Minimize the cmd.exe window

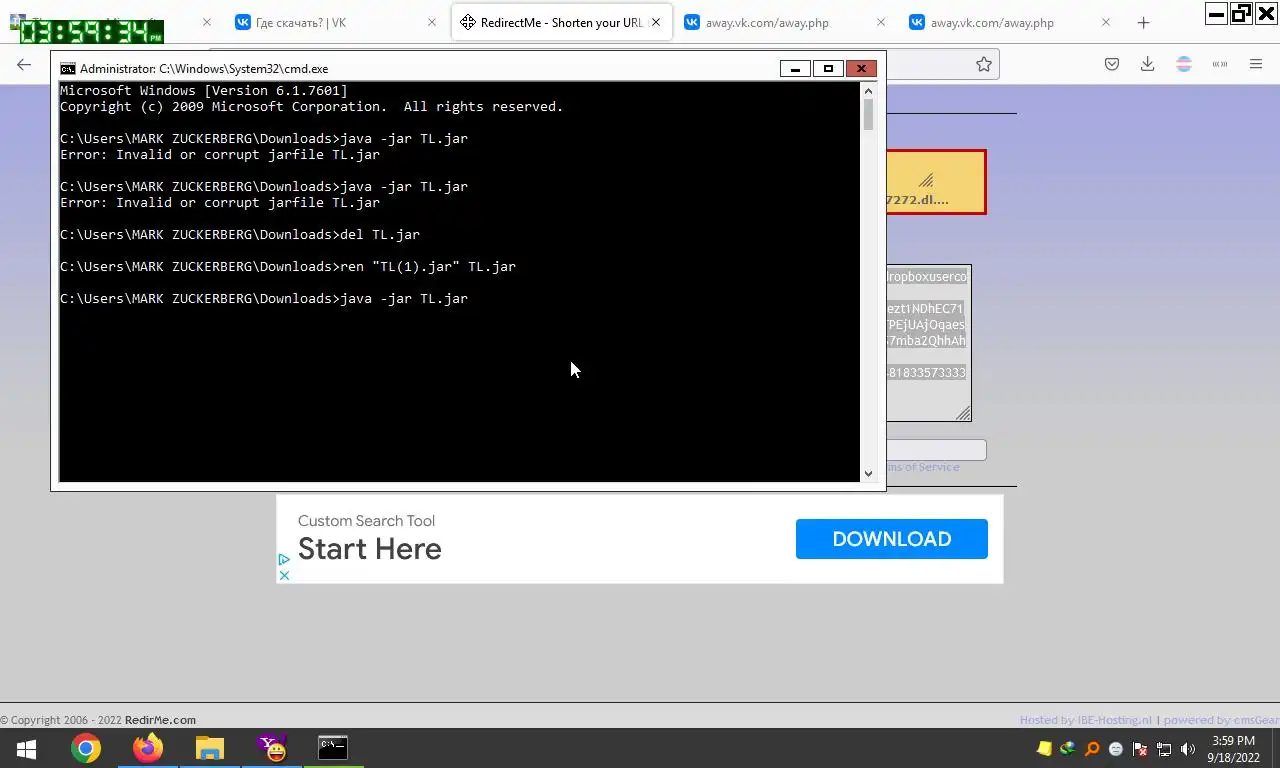(795, 68)
